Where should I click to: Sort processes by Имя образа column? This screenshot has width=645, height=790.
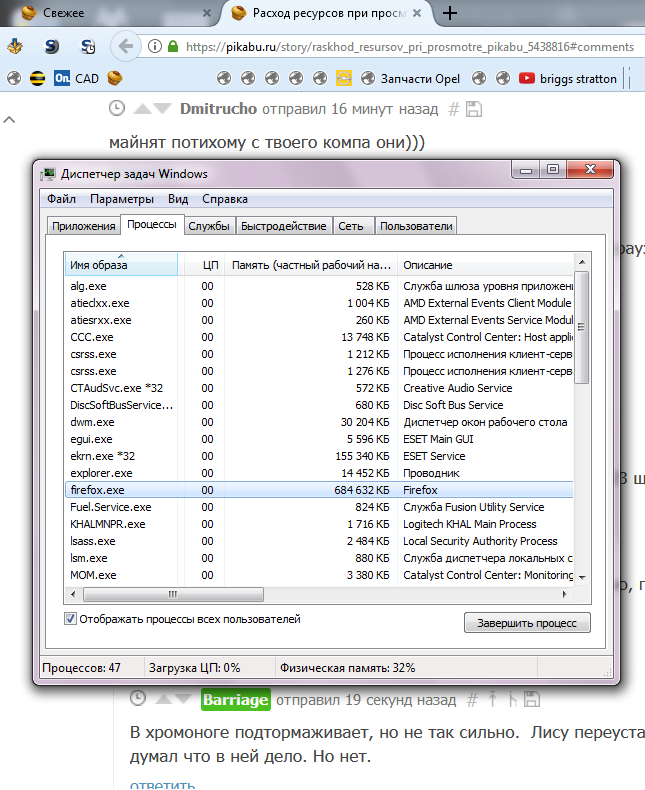coord(120,265)
